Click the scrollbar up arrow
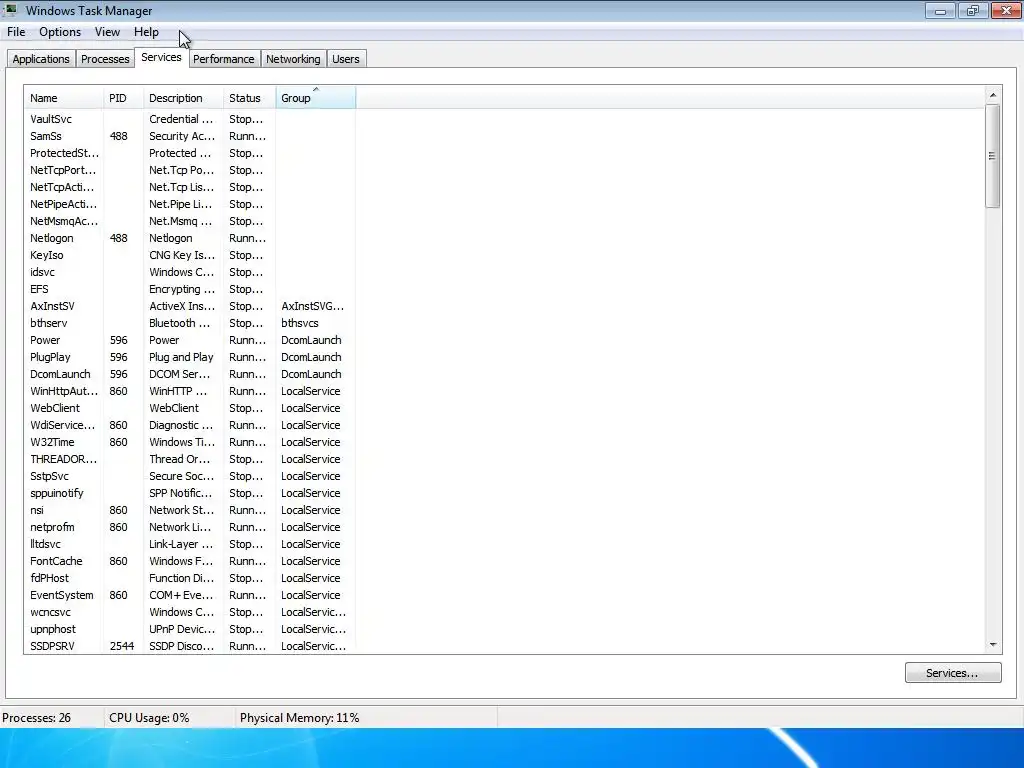Viewport: 1024px width, 768px height. coord(993,95)
